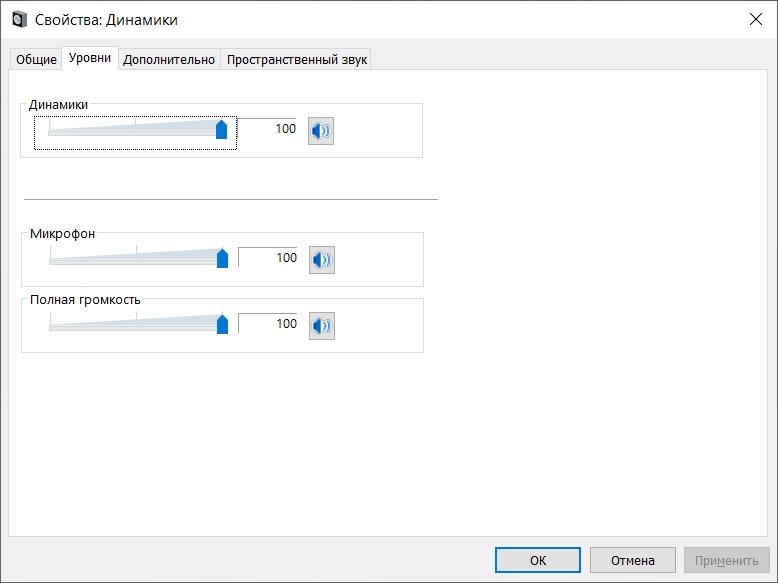Click the Динамики group label
The width and height of the screenshot is (778, 583).
[58, 105]
